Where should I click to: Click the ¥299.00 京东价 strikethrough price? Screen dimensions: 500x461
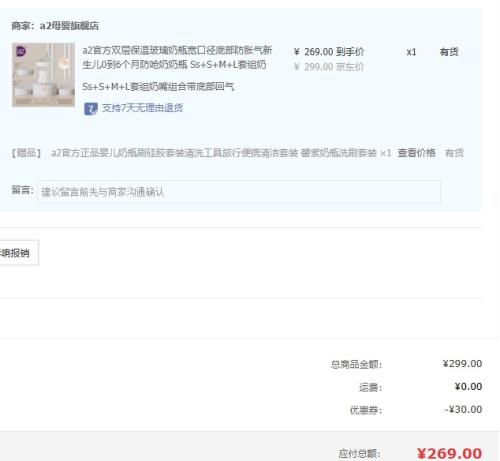pyautogui.click(x=328, y=67)
